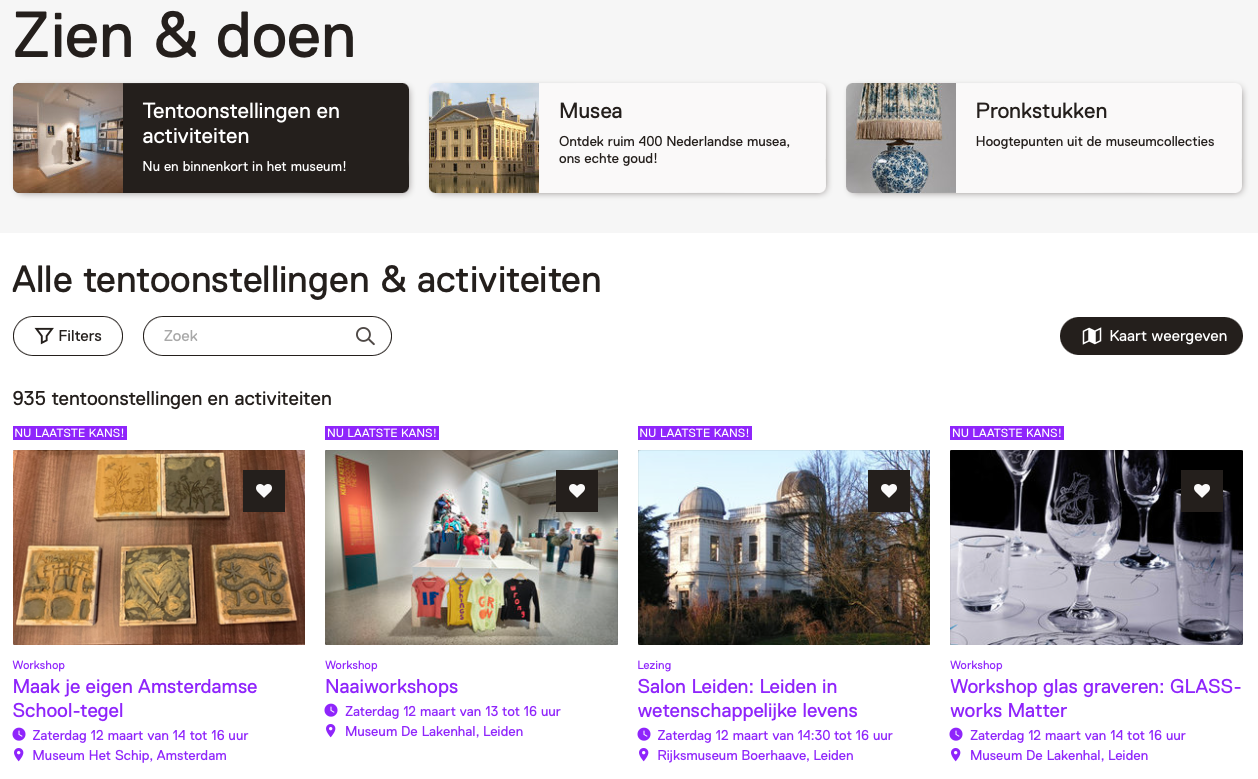Open Maak je eigen Amsterdamse School-tegel link
Viewport: 1258px width, 779px height.
coord(135,699)
